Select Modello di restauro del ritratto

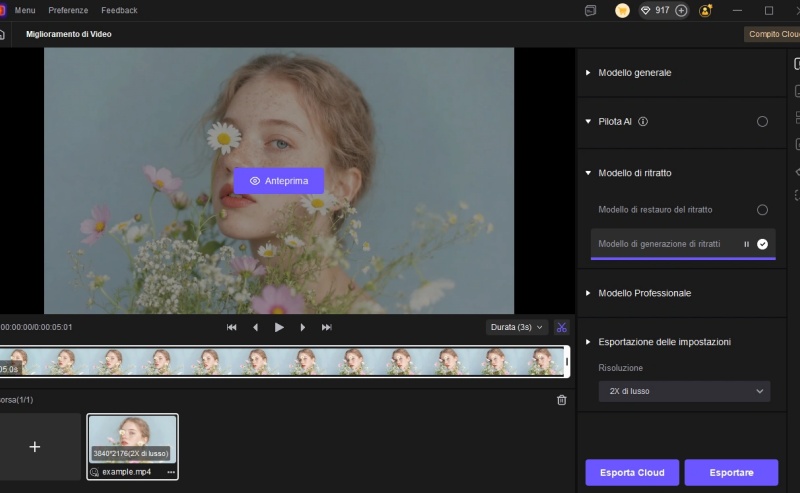pos(762,210)
